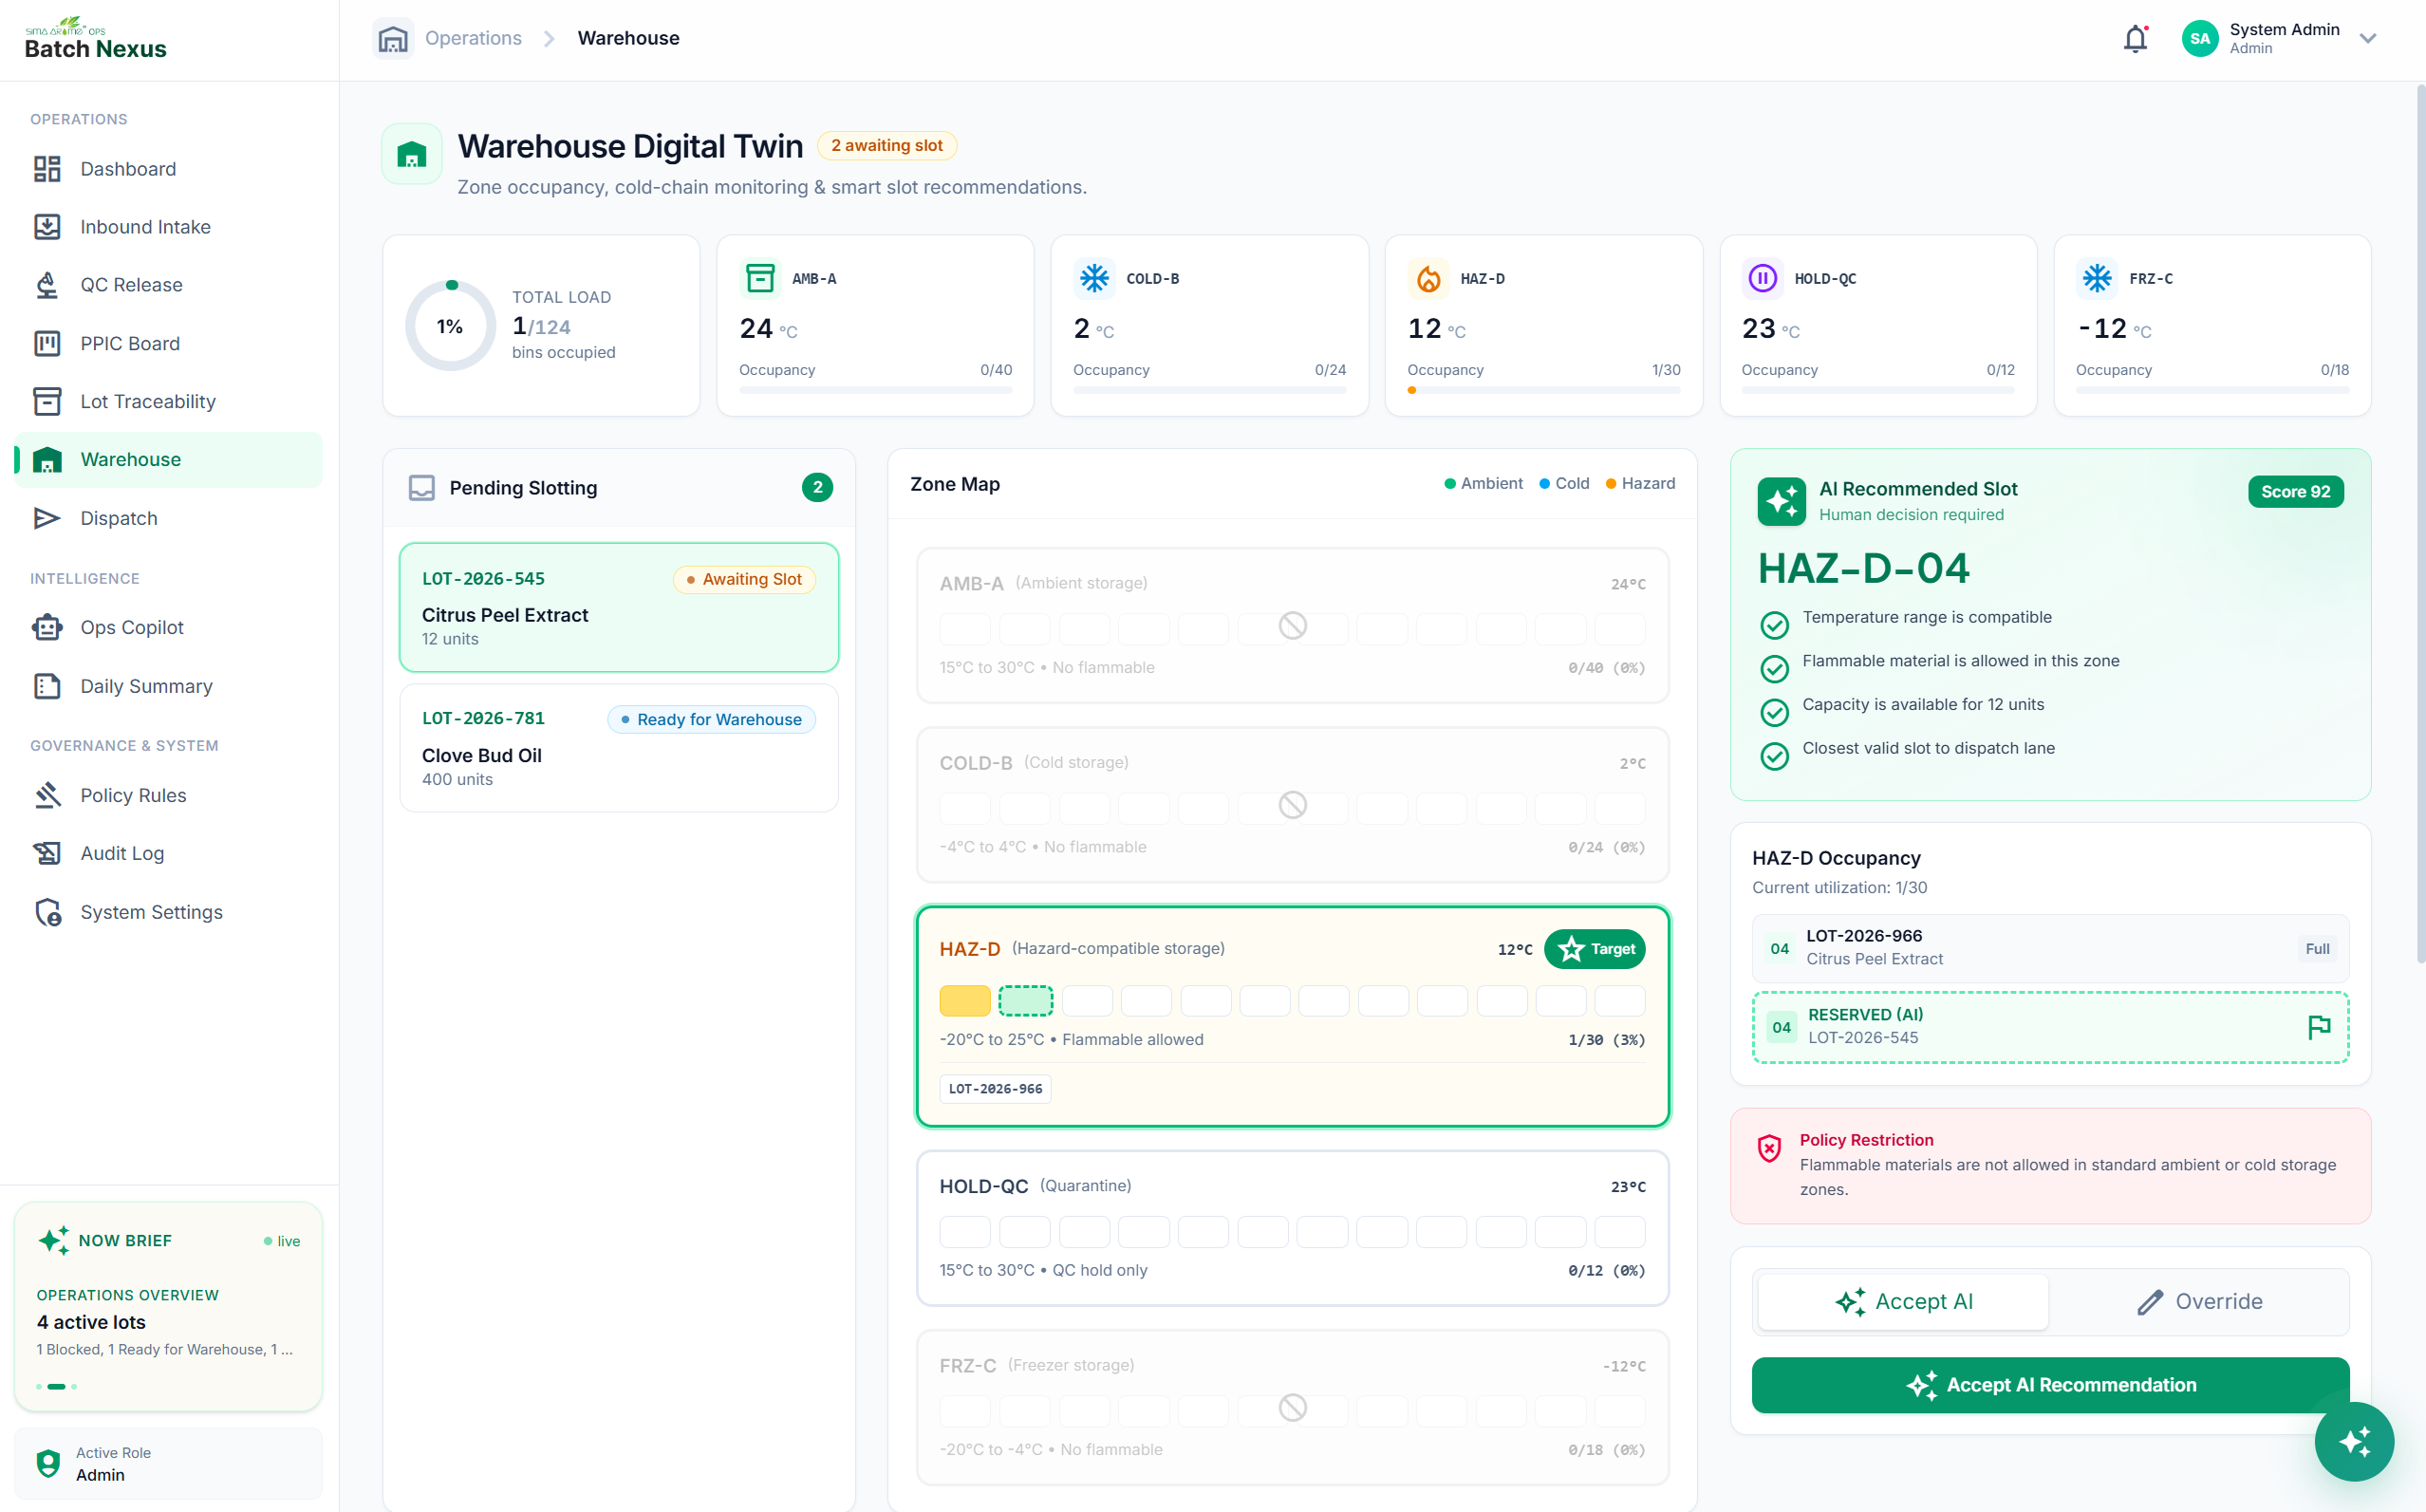Screen dimensions: 2426x1512
Task: Click the notification bell icon
Action: pyautogui.click(x=2135, y=39)
